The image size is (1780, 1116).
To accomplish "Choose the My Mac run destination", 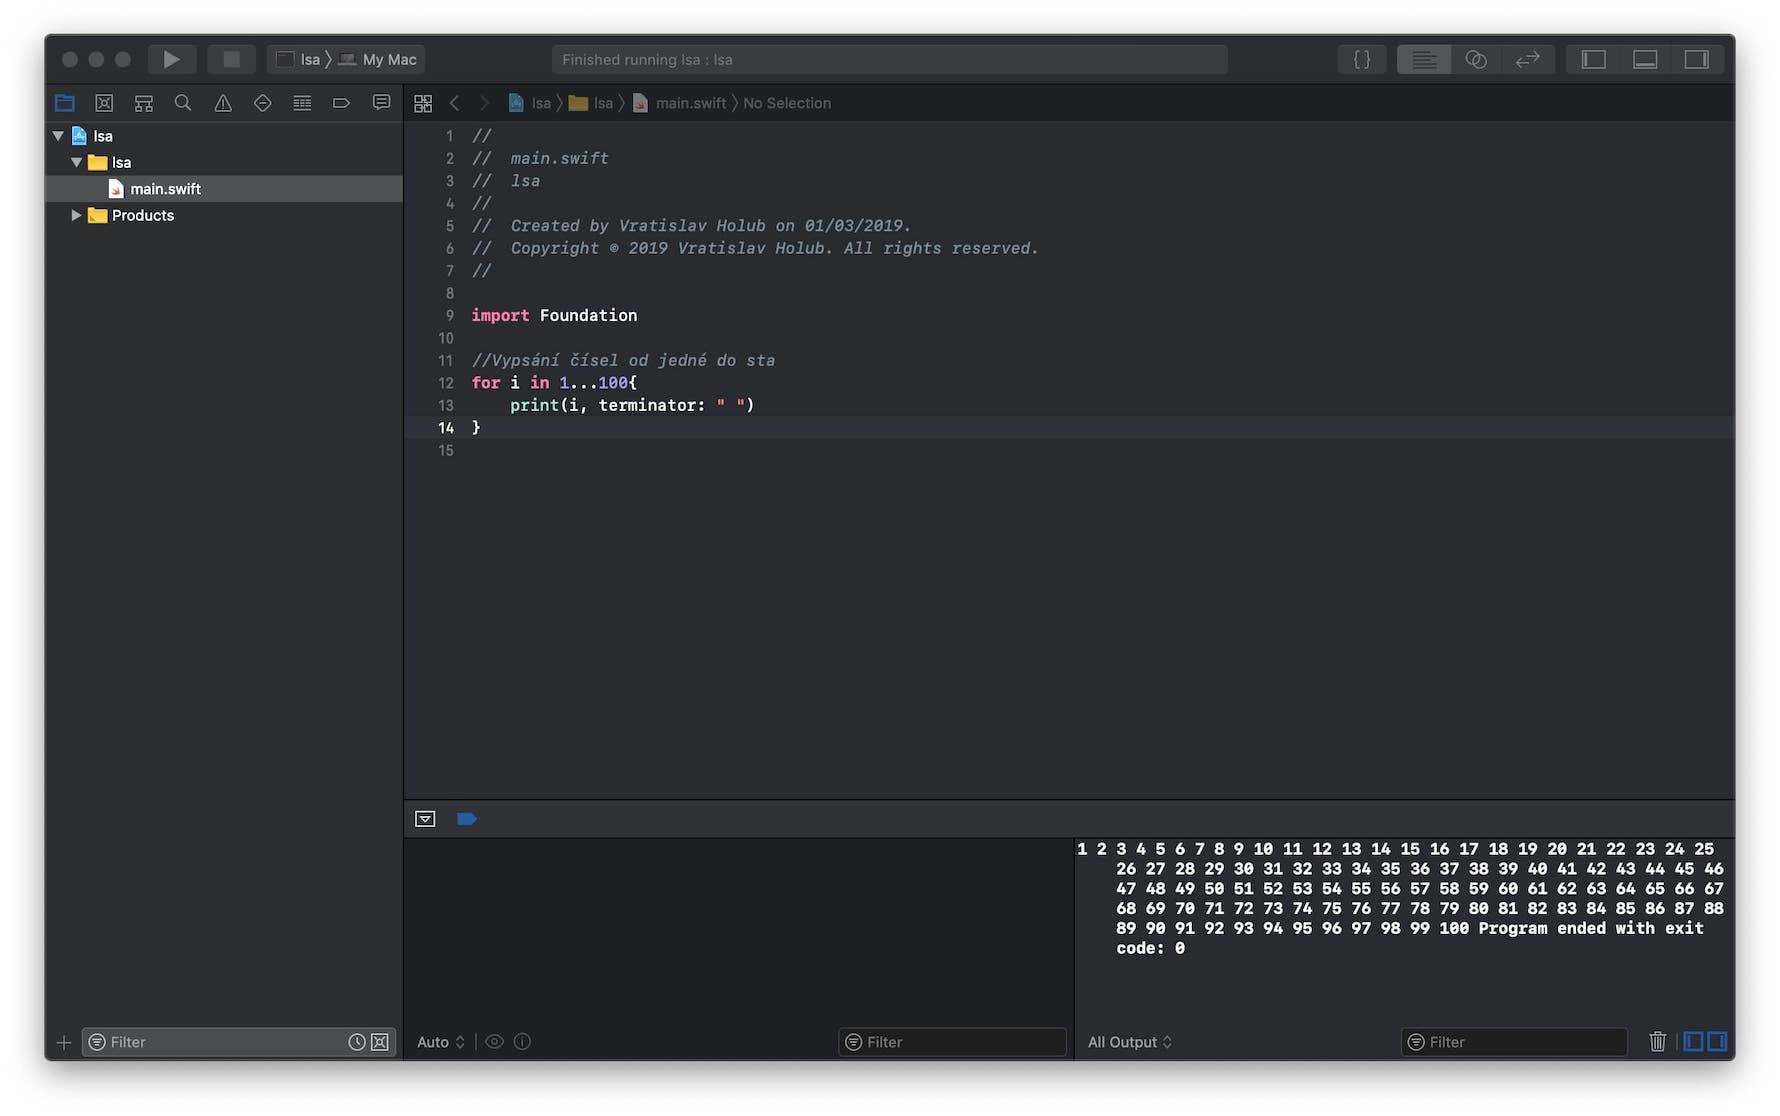I will (x=378, y=59).
